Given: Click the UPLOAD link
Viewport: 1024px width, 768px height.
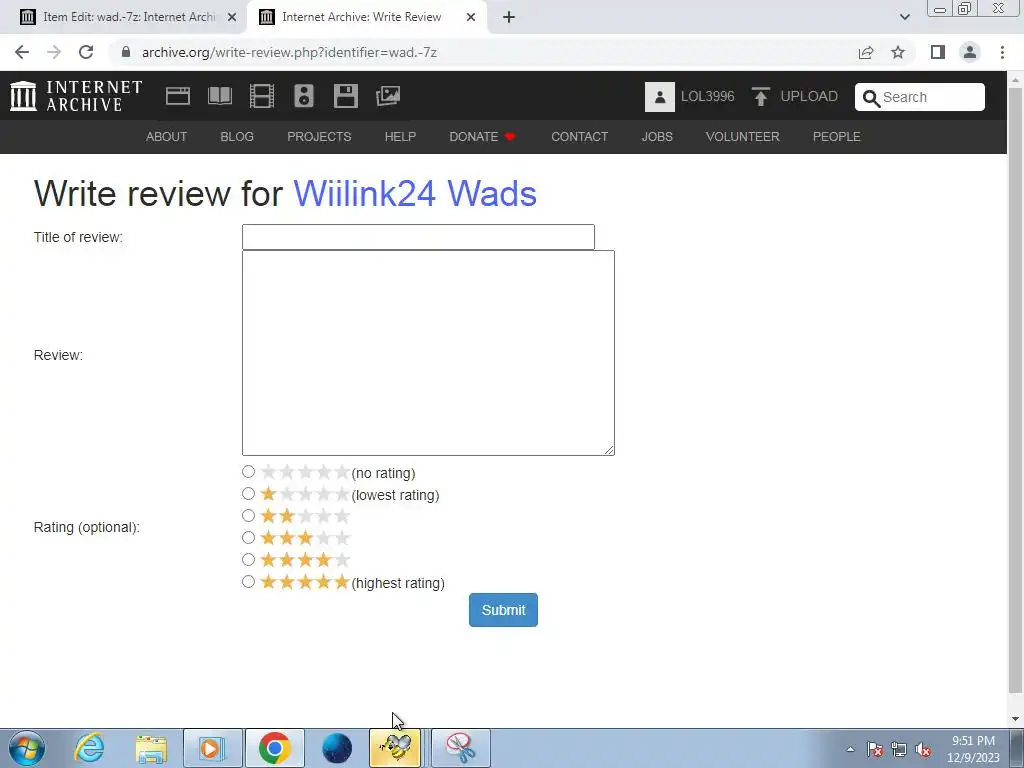Looking at the screenshot, I should 809,97.
